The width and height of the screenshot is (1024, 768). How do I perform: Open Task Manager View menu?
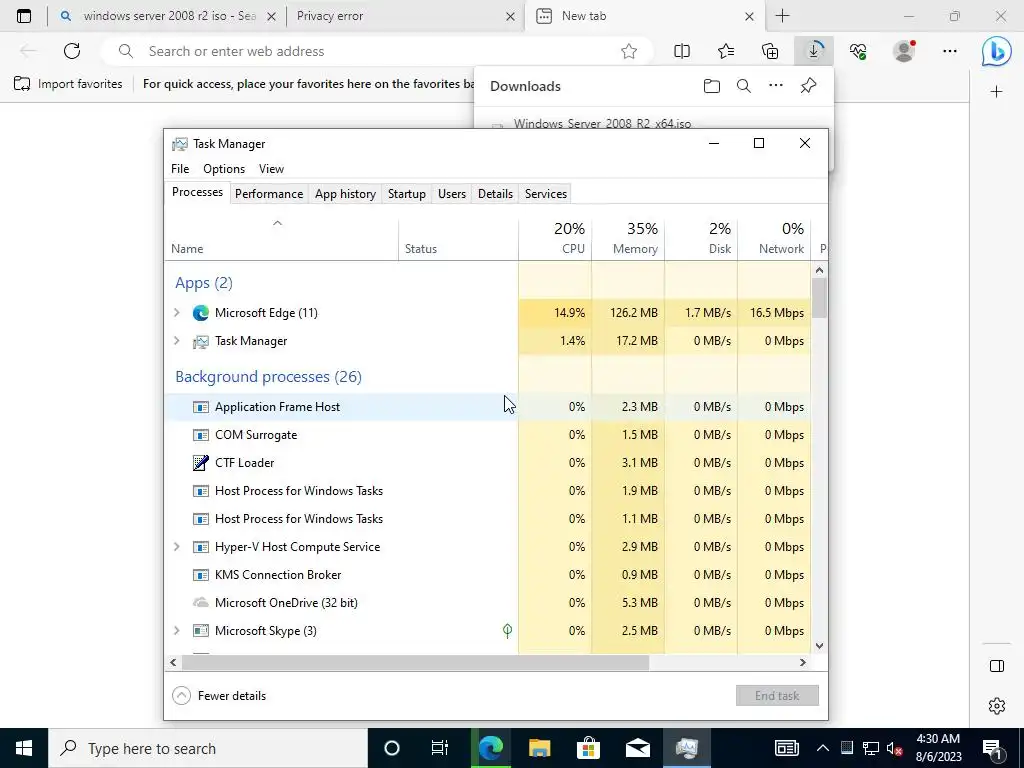point(271,169)
